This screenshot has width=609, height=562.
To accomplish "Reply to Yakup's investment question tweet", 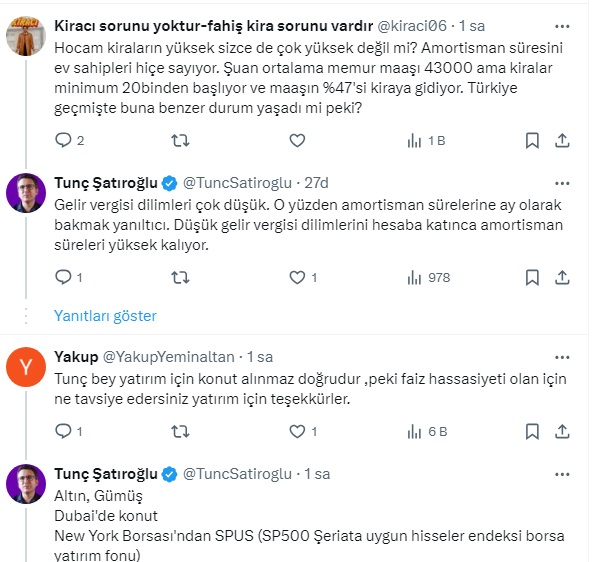I will coord(66,431).
